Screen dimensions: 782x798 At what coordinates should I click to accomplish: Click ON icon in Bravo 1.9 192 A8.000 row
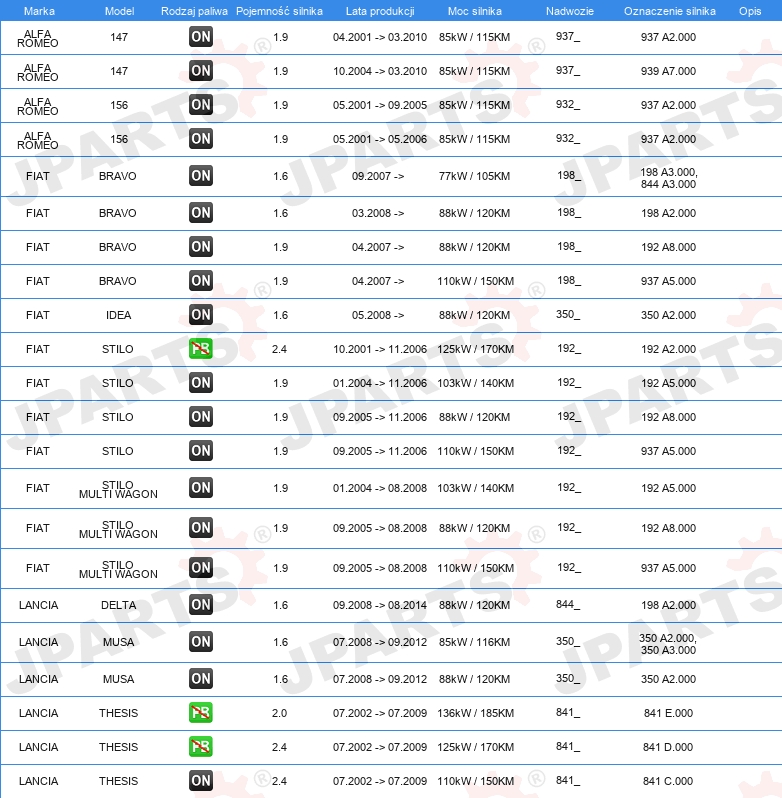pyautogui.click(x=200, y=247)
